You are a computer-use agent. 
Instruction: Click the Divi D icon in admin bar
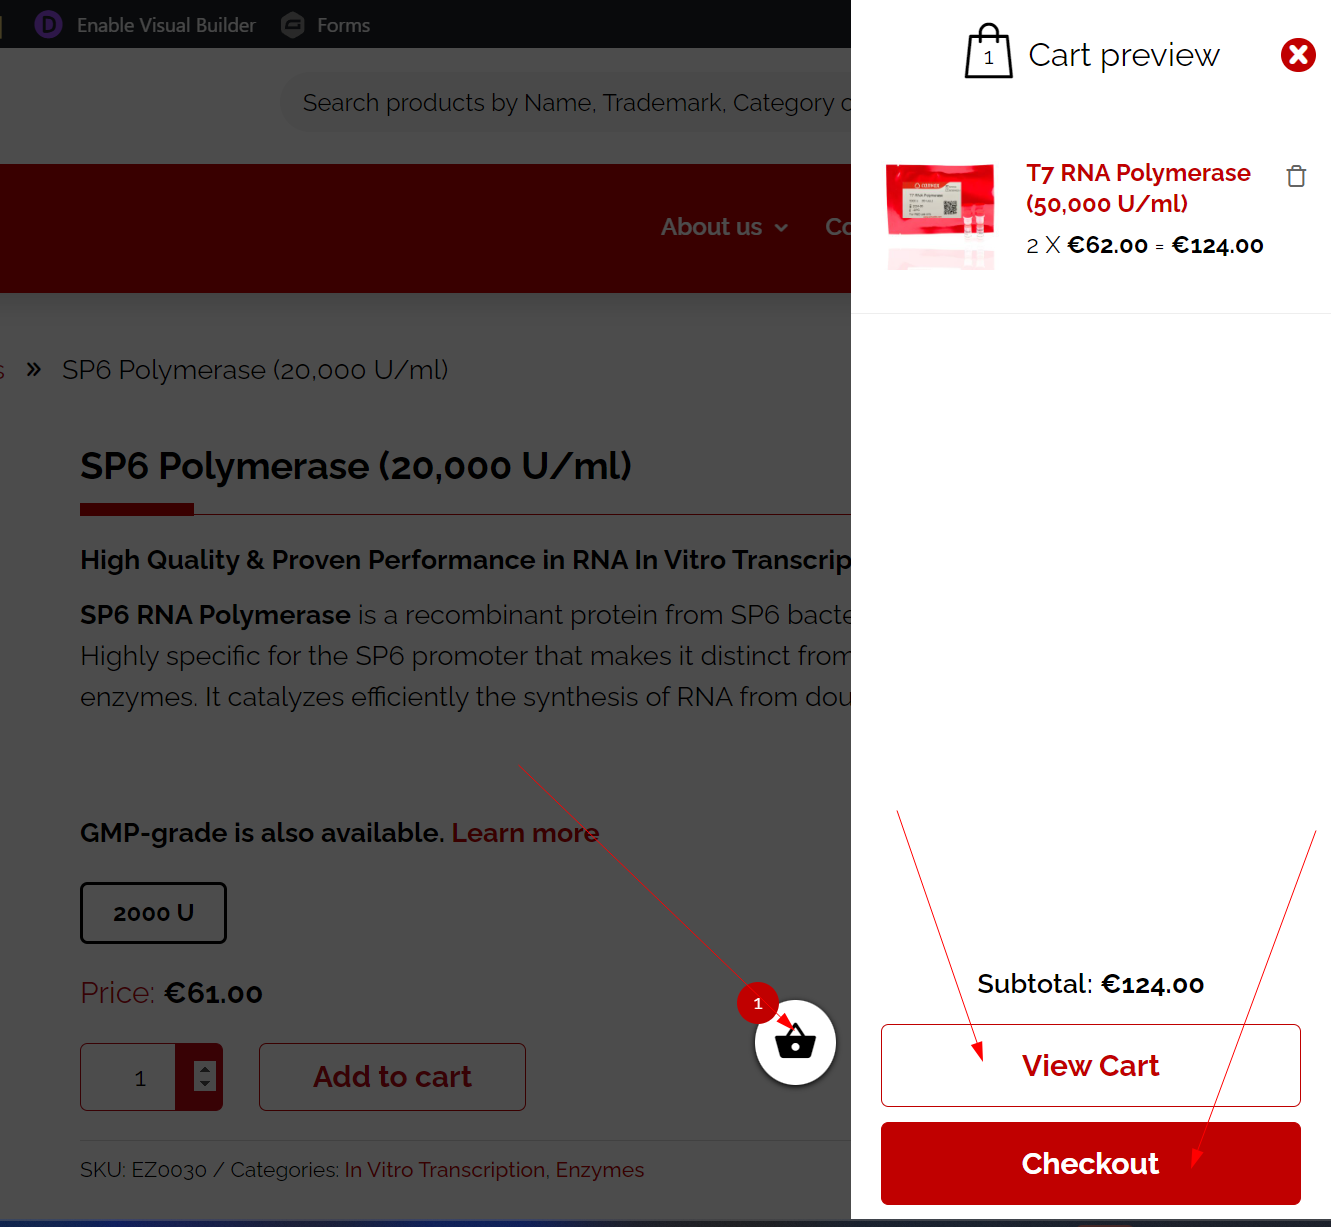coord(48,24)
